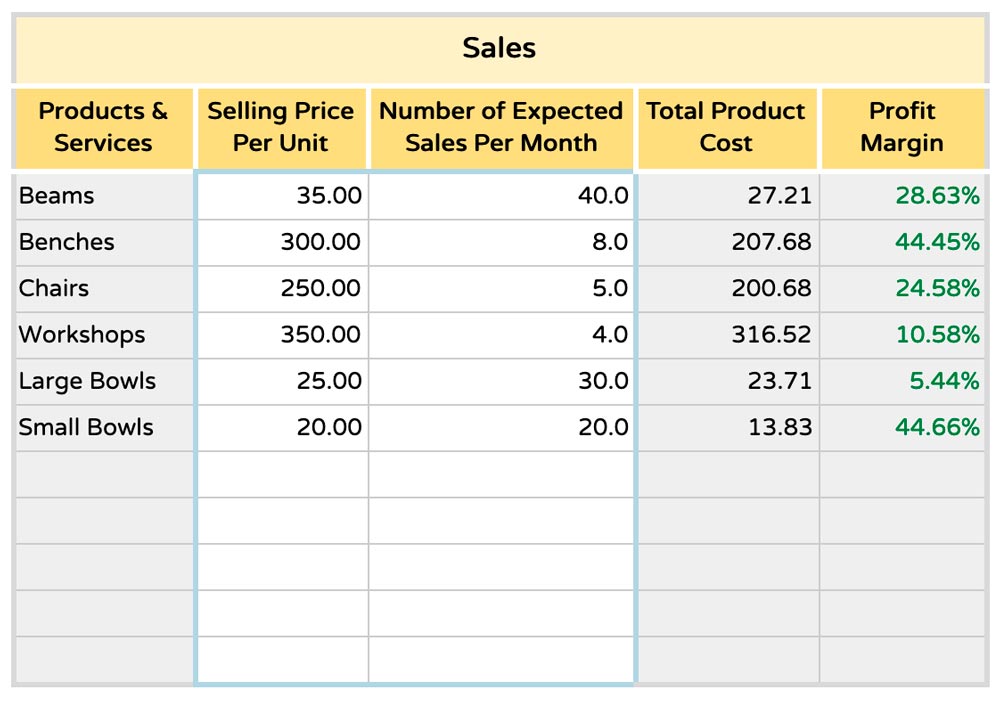Screen dimensions: 1000x702
Task: Select the Products & Services column header
Action: click(x=103, y=128)
